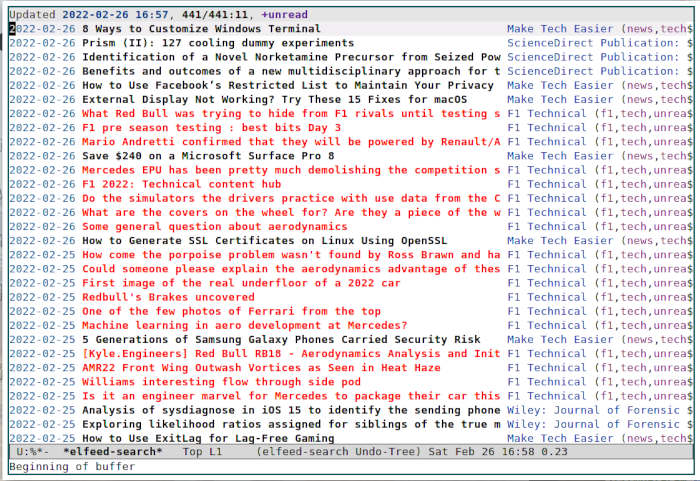Select 'F1 2022: Technical content hub' entry

(182, 184)
